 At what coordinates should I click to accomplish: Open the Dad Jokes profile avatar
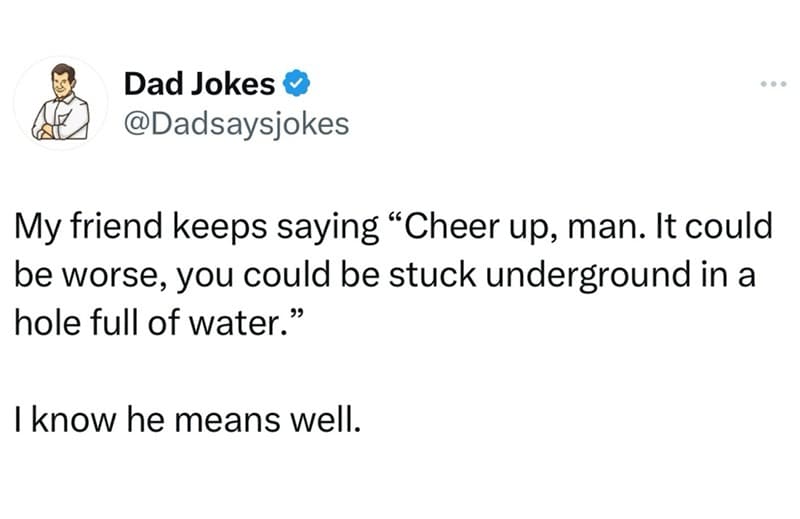click(x=61, y=102)
